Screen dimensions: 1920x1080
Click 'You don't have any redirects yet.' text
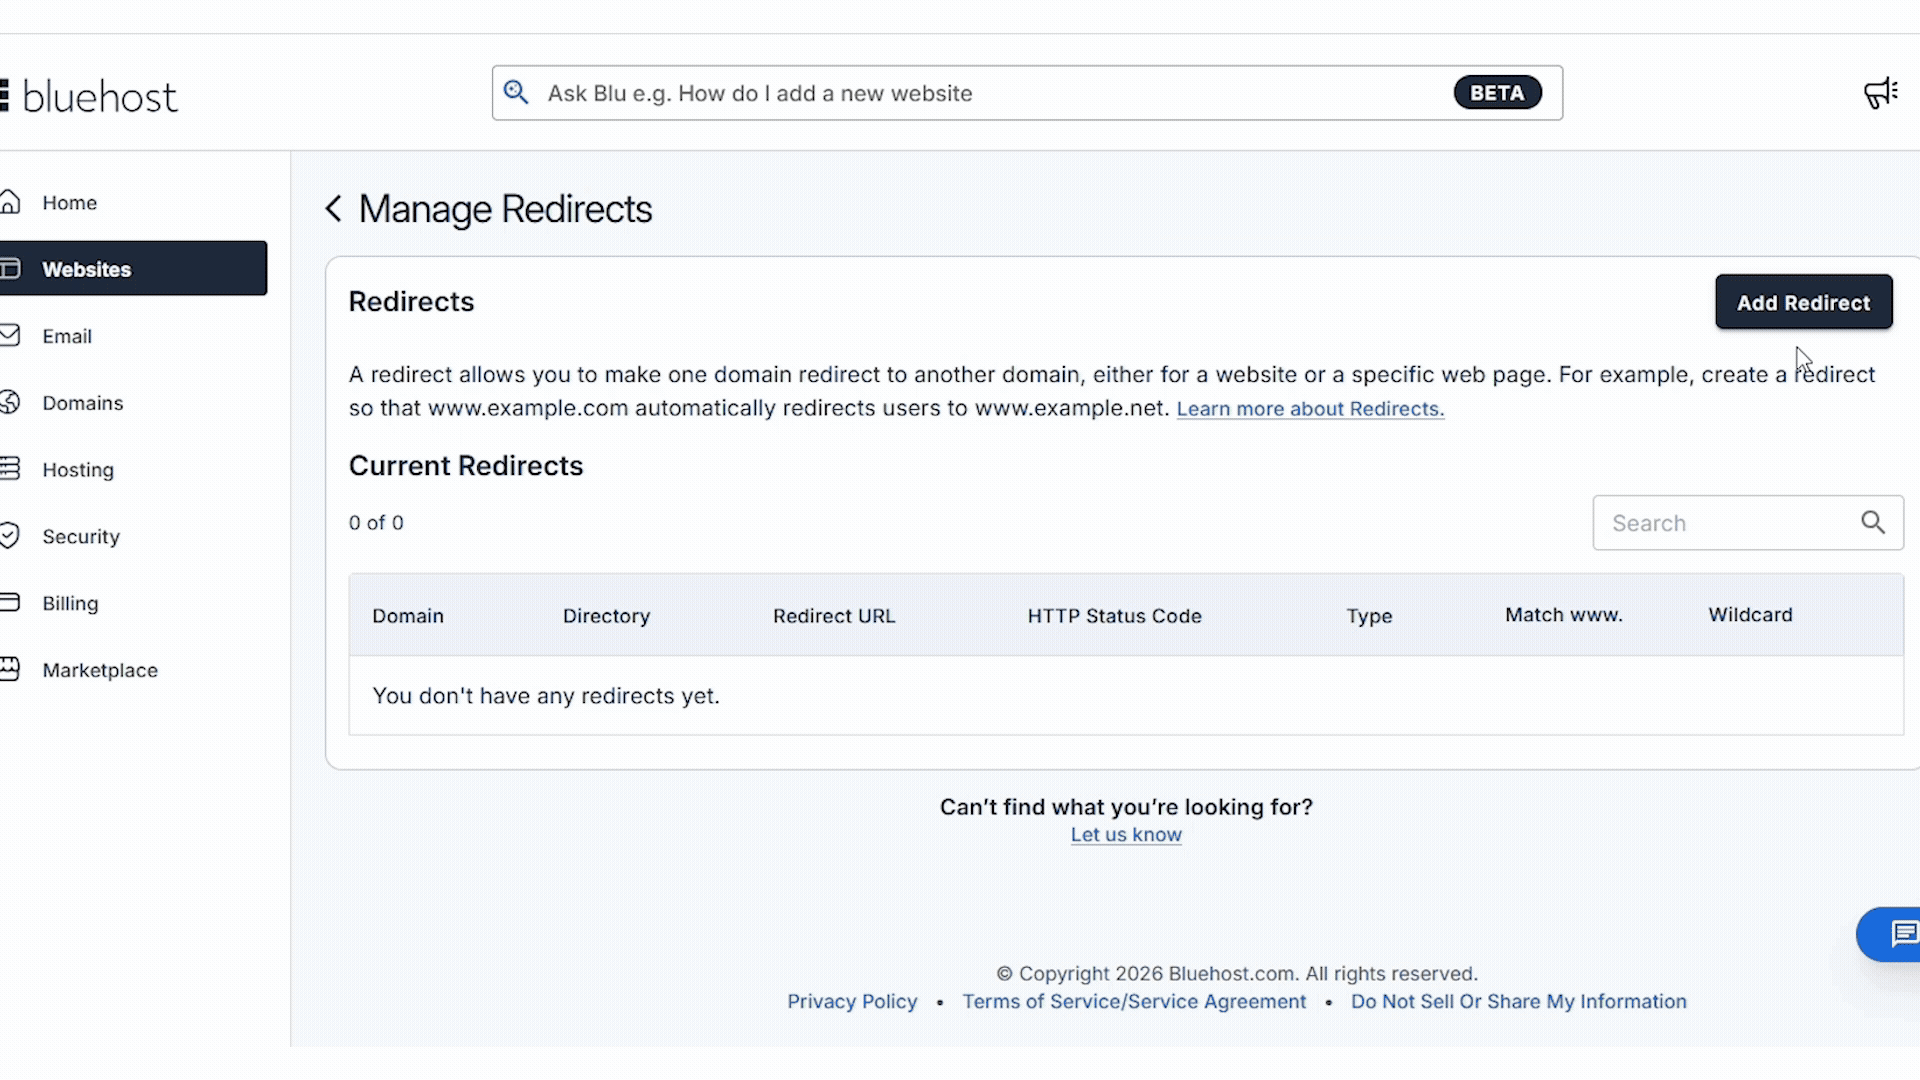pos(546,696)
